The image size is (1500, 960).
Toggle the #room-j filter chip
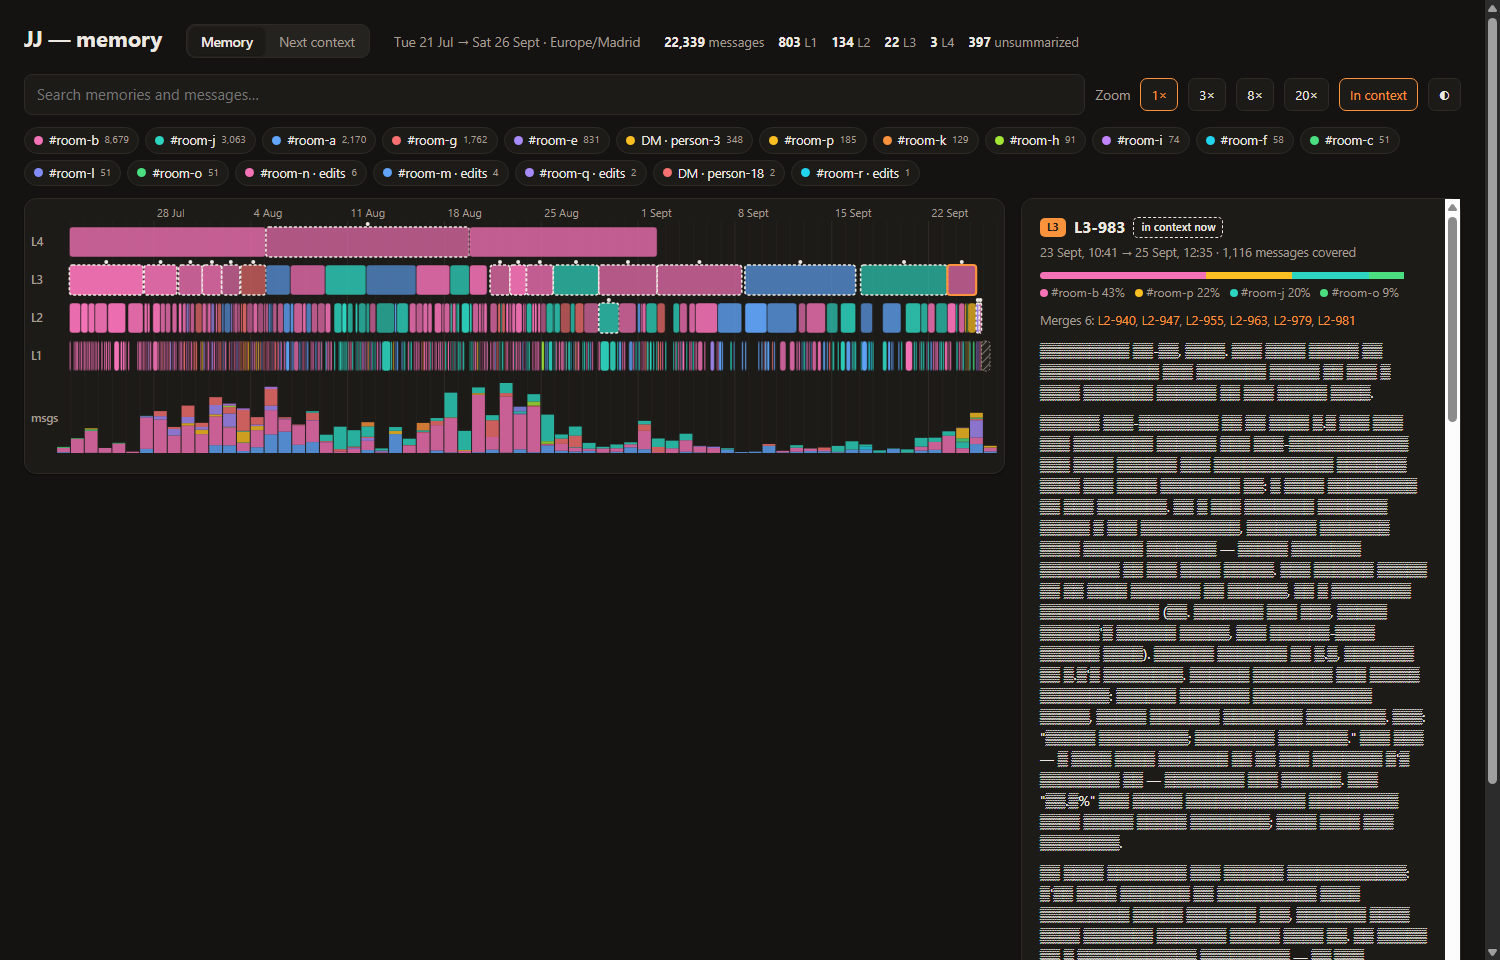[200, 140]
